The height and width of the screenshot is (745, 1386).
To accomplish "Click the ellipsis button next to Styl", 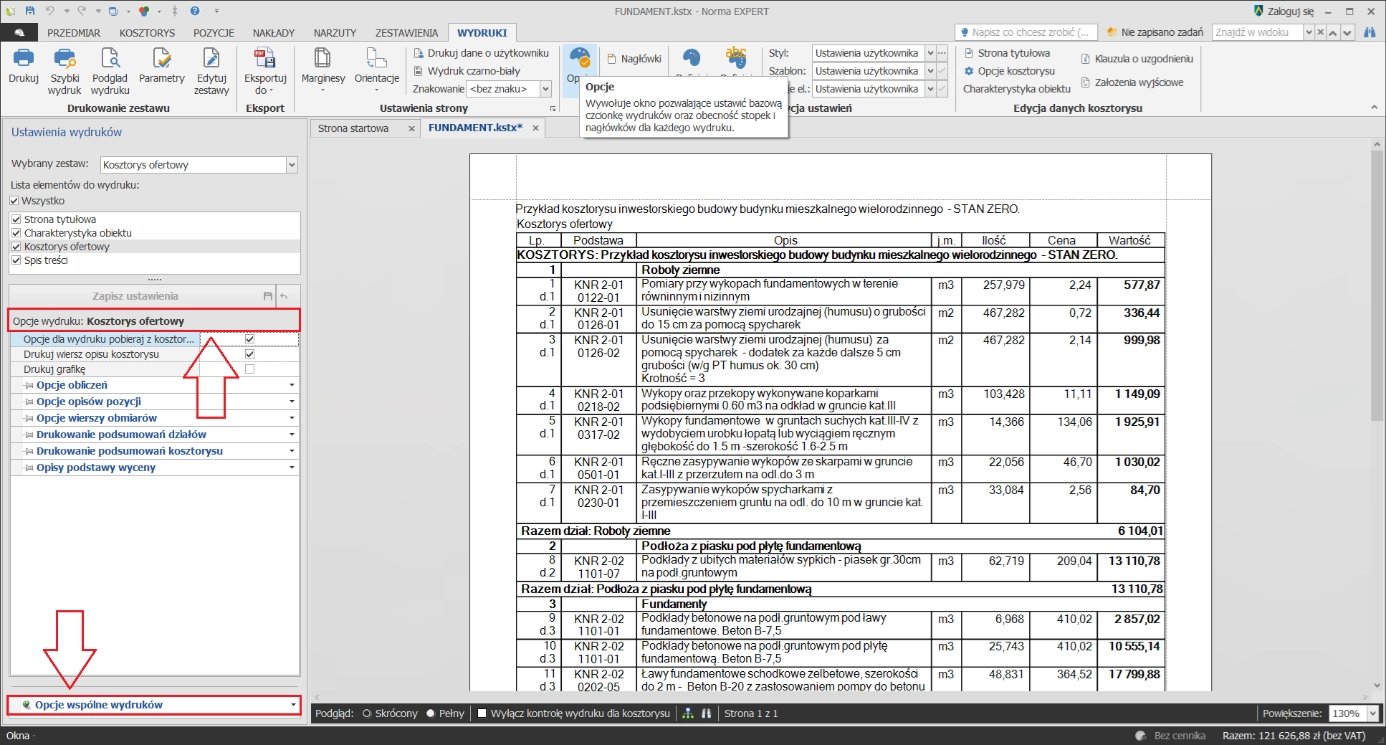I will [941, 53].
